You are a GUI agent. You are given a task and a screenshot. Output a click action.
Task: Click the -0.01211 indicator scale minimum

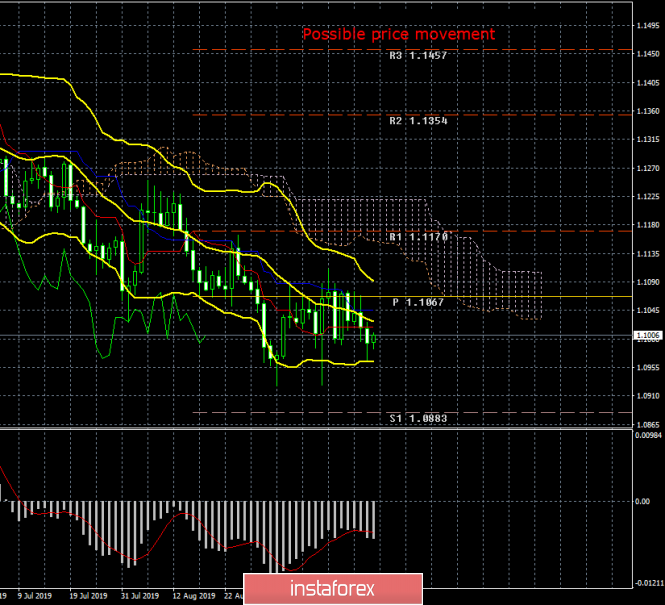[646, 581]
